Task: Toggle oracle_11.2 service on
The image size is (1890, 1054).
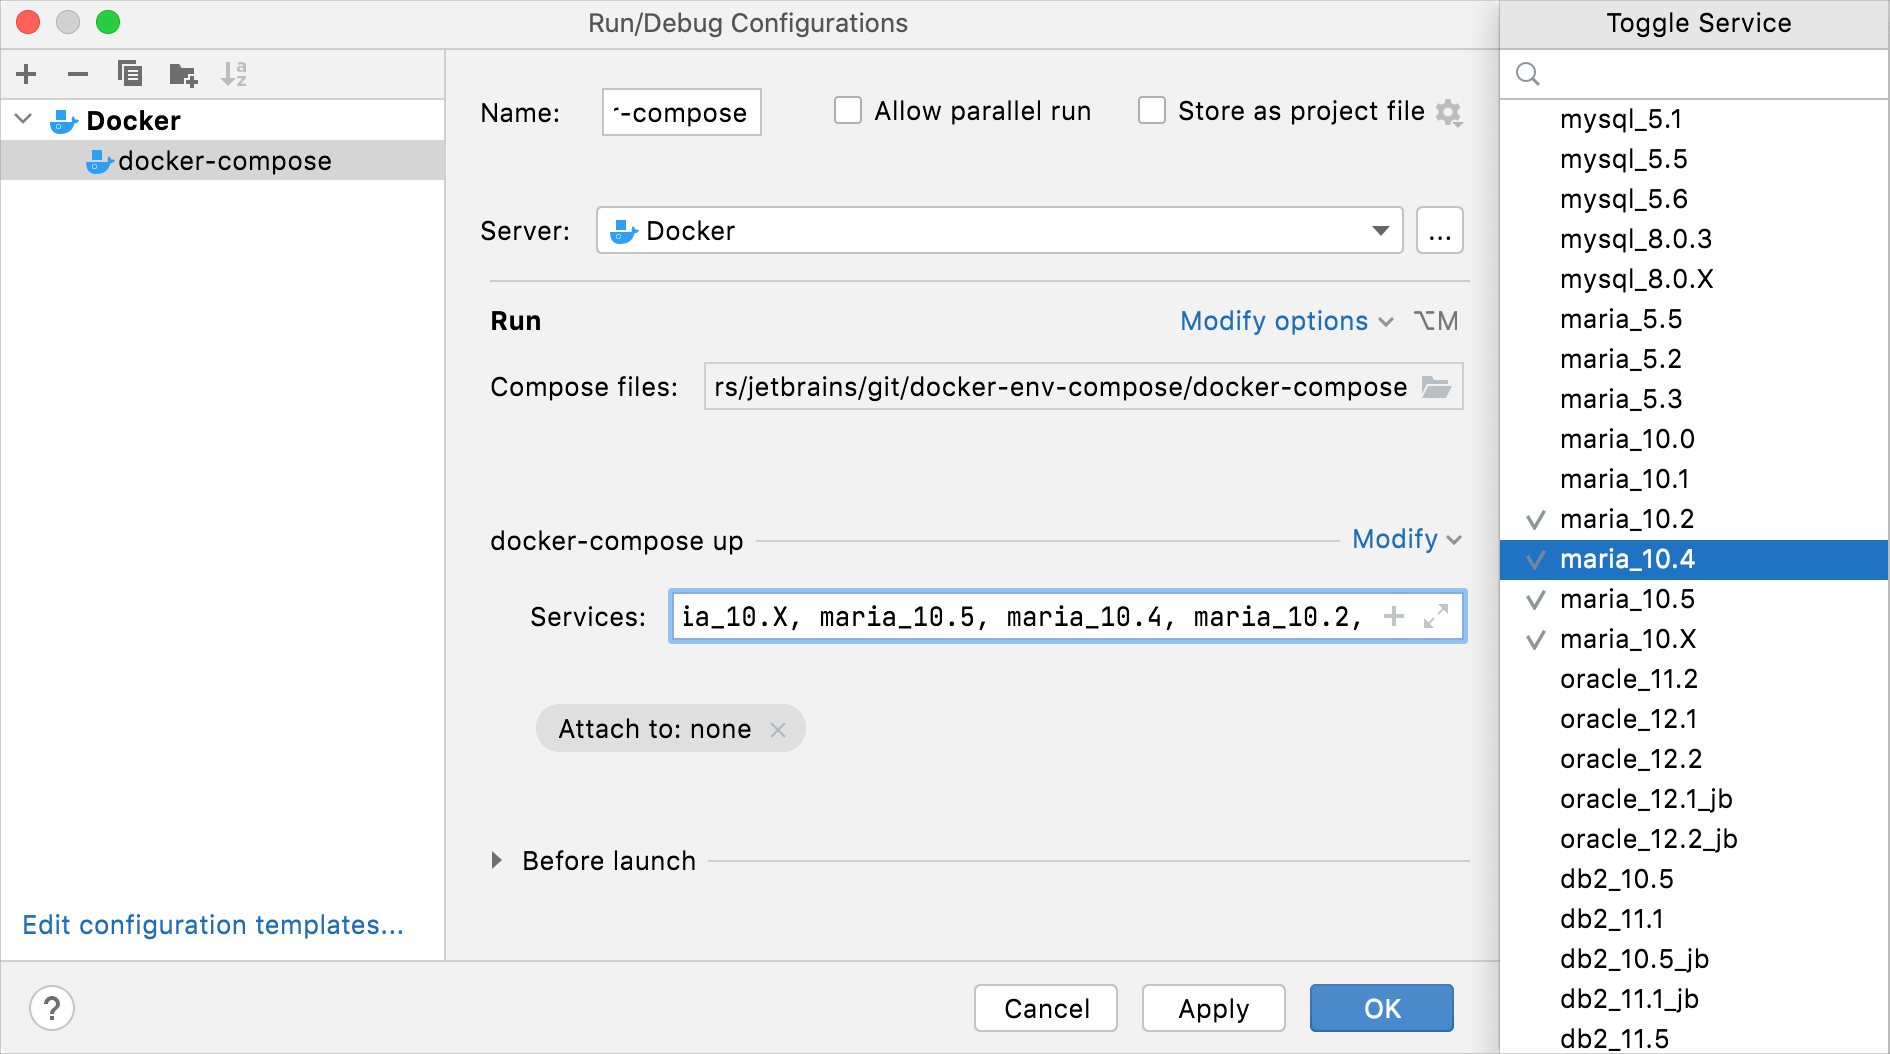Action: click(x=1694, y=679)
